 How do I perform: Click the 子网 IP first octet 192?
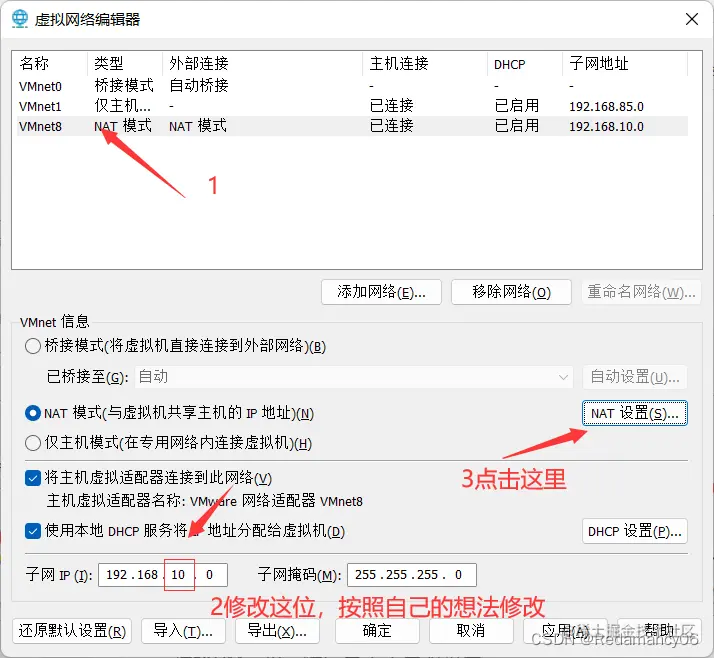coord(119,575)
